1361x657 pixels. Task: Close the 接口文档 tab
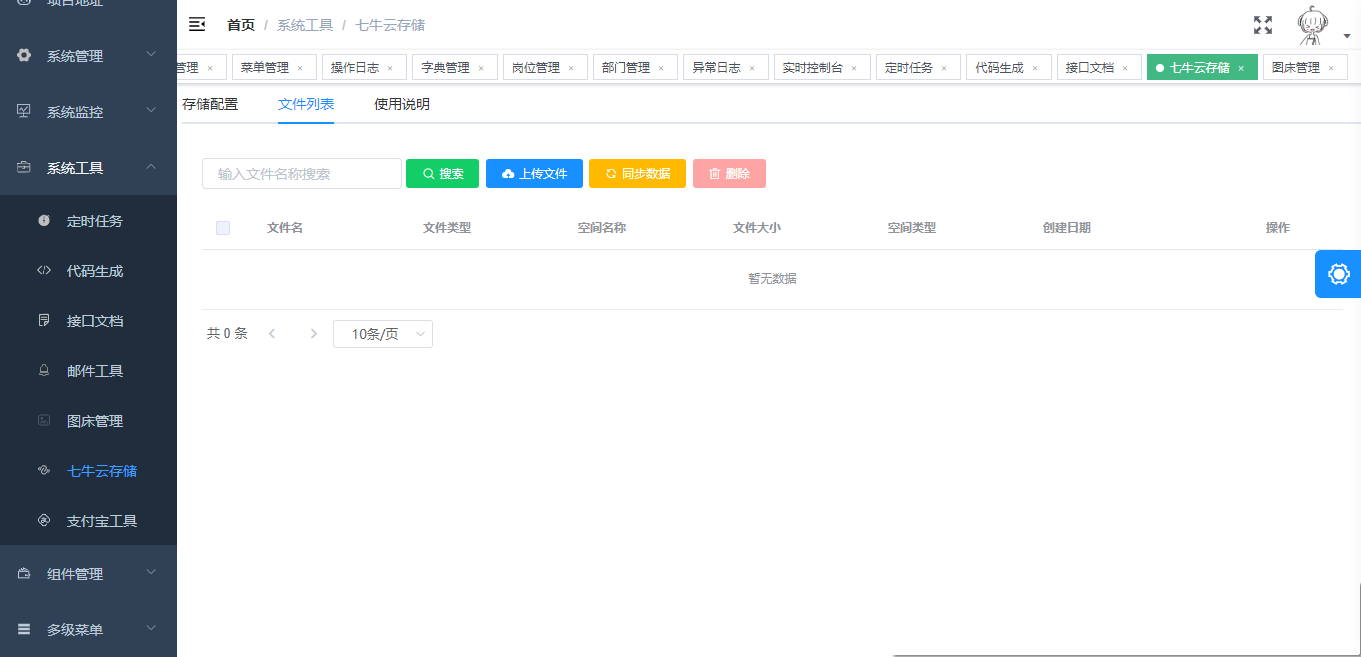(1125, 68)
